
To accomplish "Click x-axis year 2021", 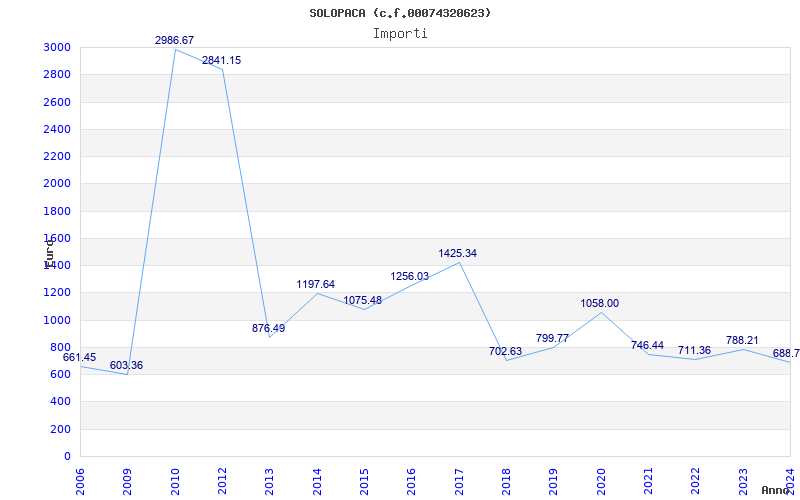I will point(648,482).
